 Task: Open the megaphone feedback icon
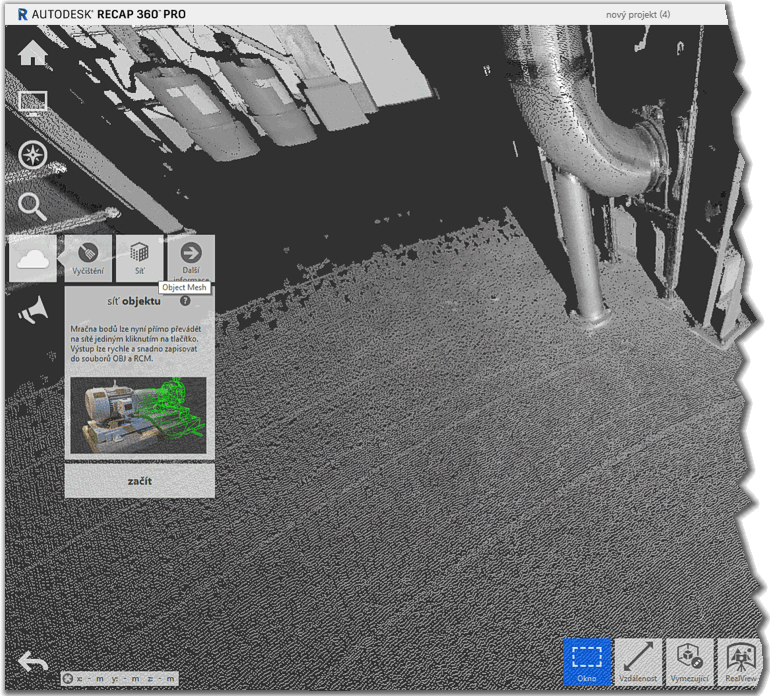tap(33, 311)
